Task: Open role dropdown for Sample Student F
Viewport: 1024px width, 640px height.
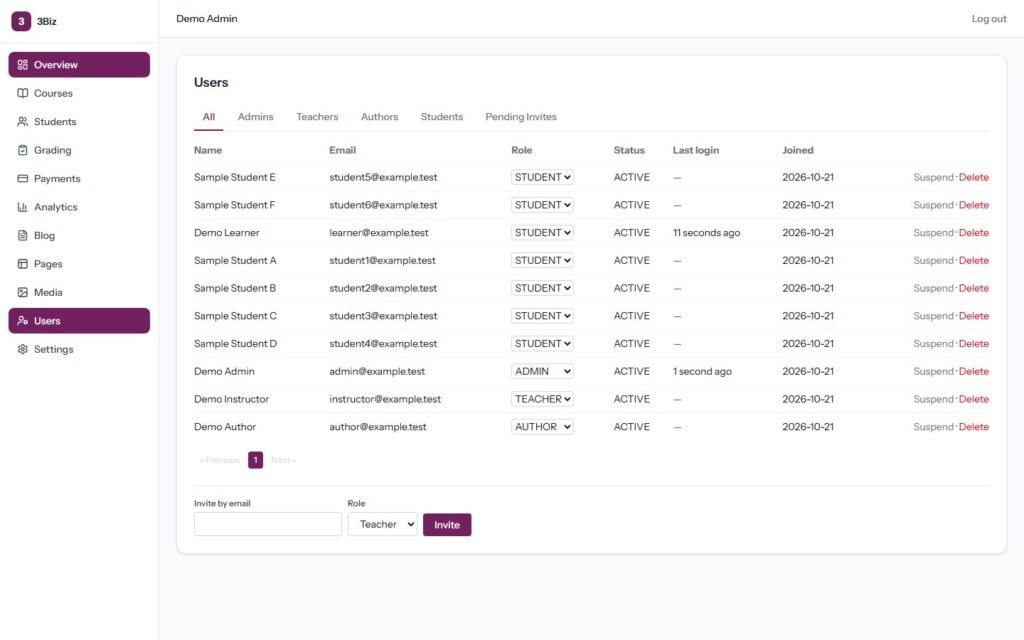Action: [542, 205]
